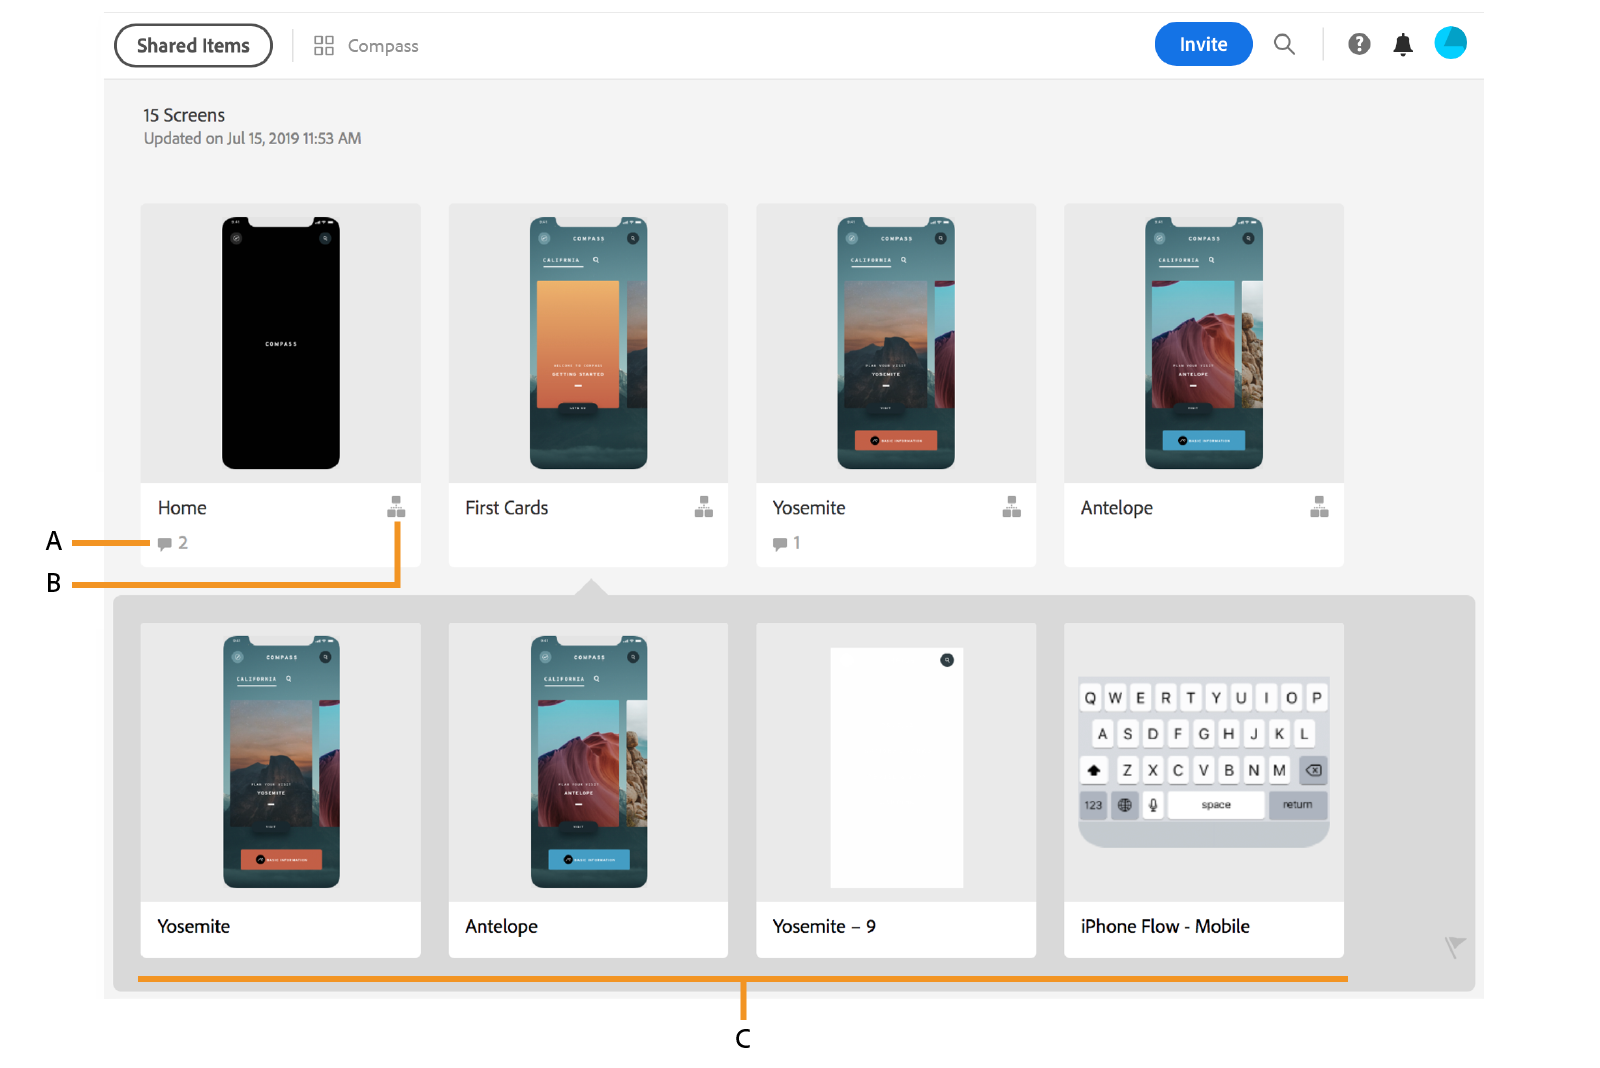Click the linked screens icon on Home card
Viewport: 1600px width, 1068px height.
396,507
